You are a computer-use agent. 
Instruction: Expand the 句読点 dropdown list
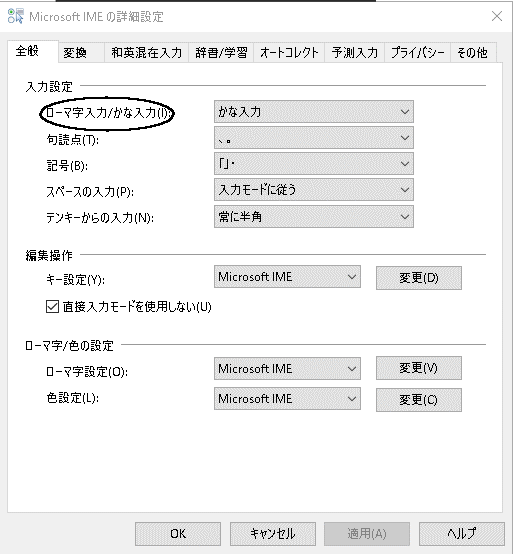pyautogui.click(x=314, y=138)
